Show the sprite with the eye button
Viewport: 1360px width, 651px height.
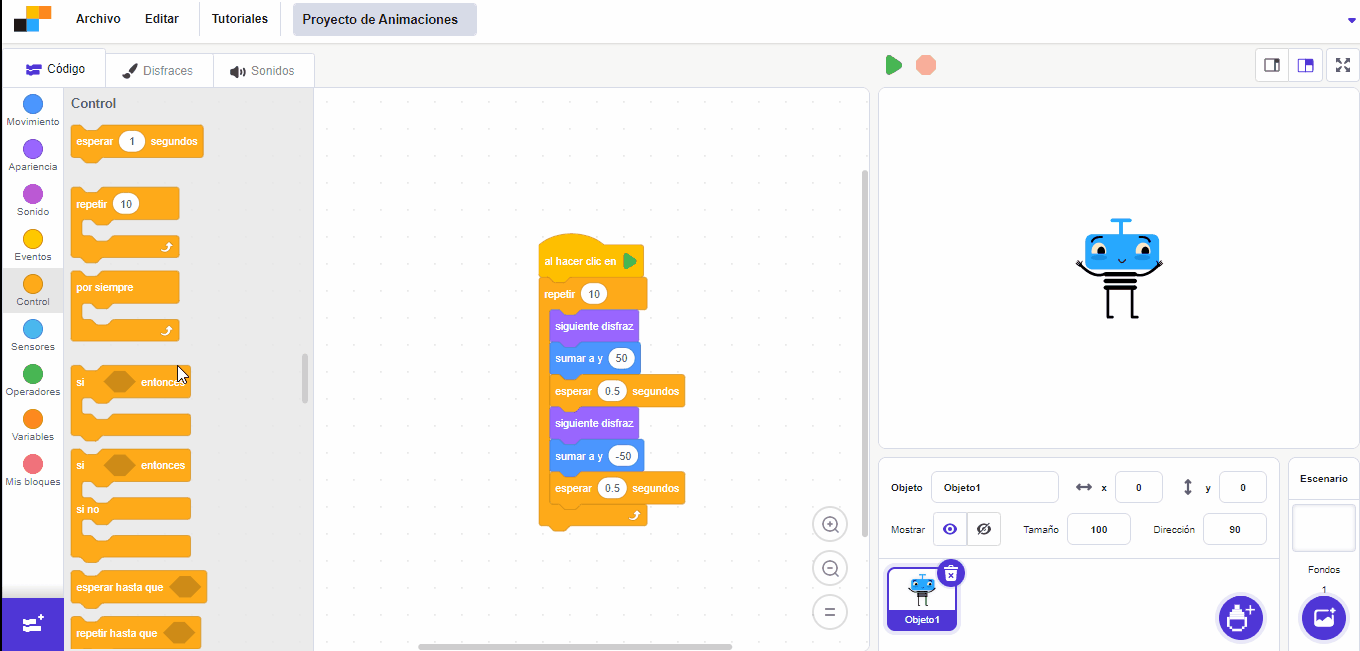pos(950,529)
